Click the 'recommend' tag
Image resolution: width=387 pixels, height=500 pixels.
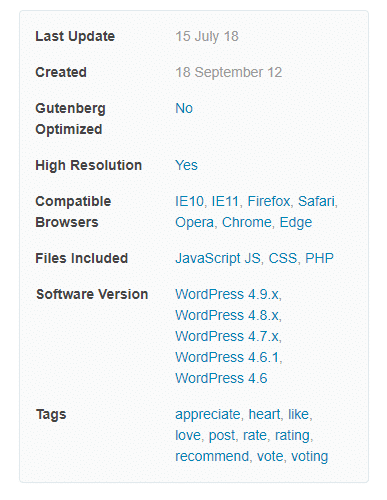(212, 456)
